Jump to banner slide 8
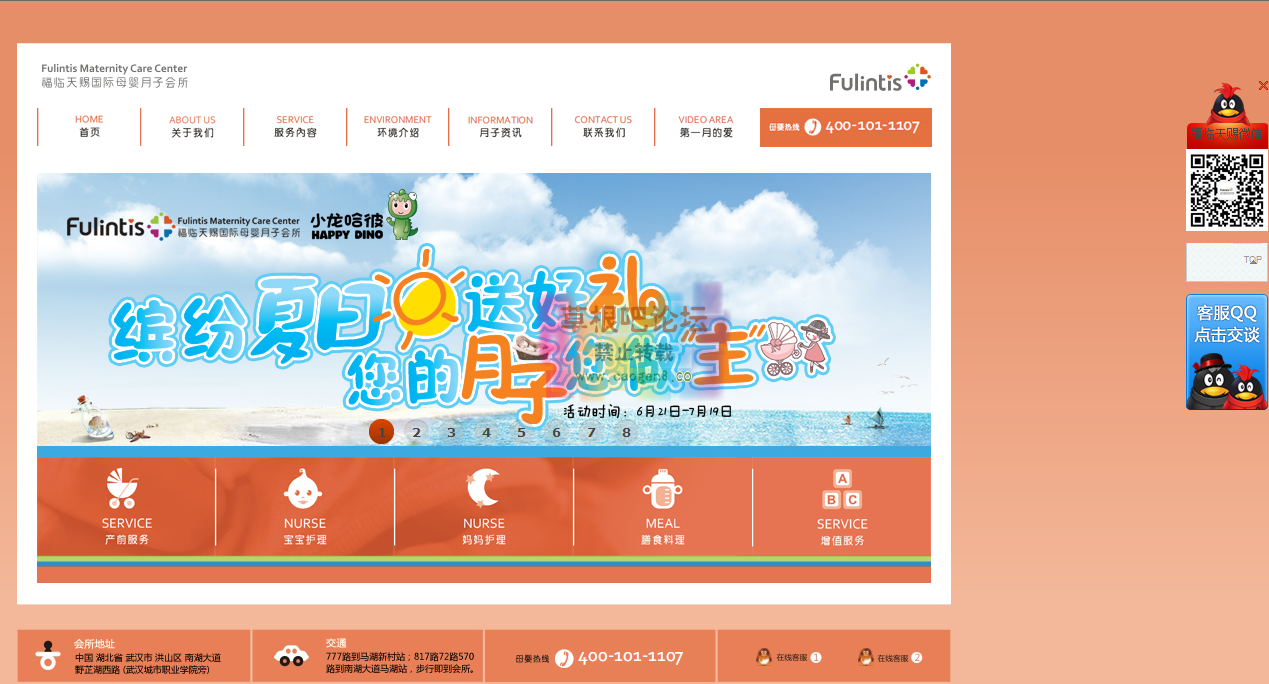Image resolution: width=1269 pixels, height=684 pixels. pyautogui.click(x=627, y=432)
